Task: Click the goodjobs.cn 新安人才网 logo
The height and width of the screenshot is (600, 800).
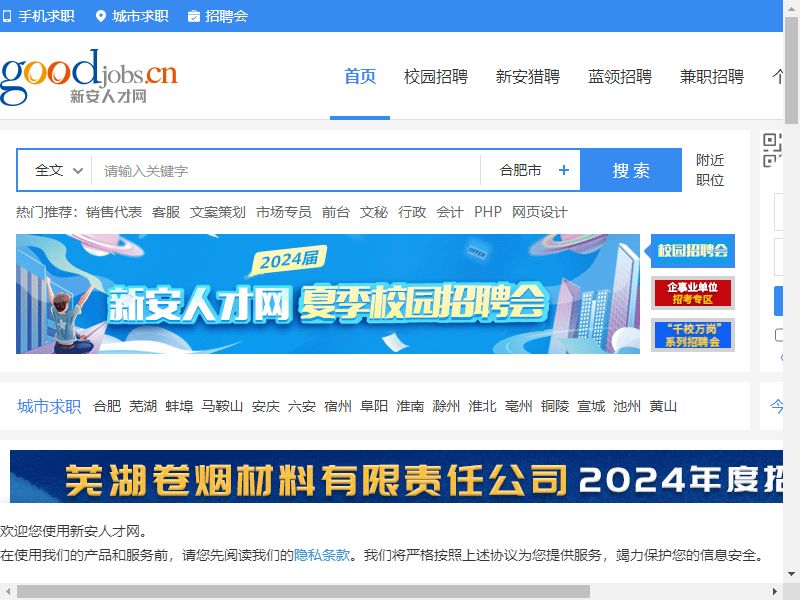Action: [89, 77]
